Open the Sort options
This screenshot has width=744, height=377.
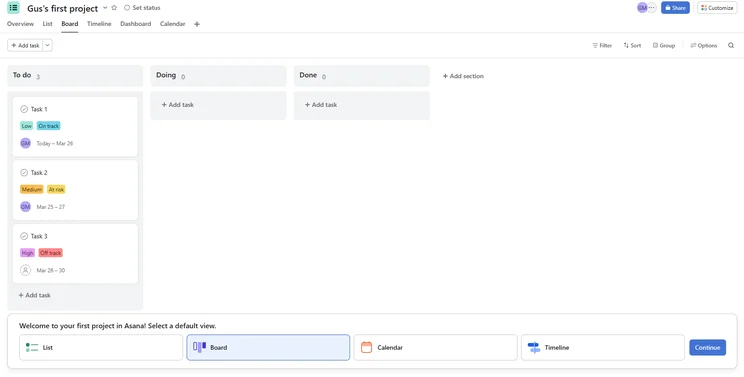tap(632, 46)
